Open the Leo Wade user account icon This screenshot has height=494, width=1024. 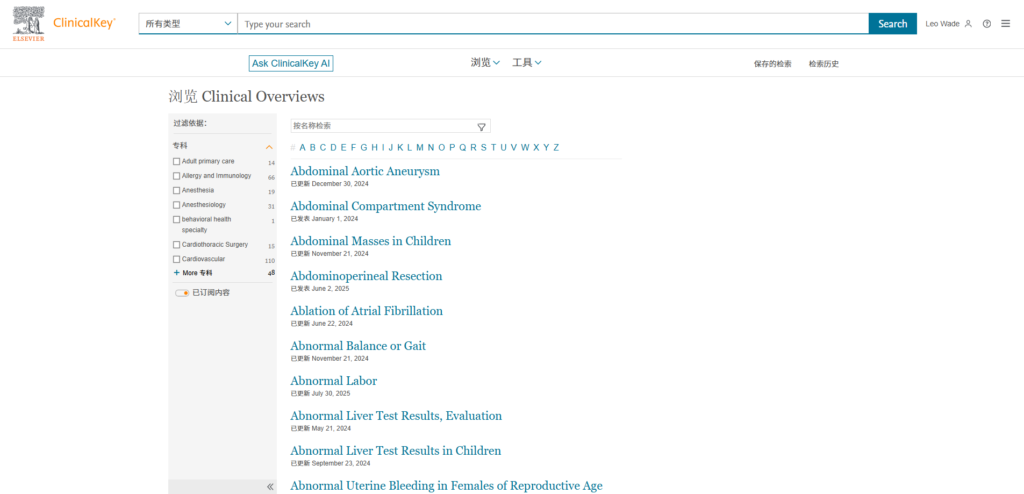tap(968, 24)
